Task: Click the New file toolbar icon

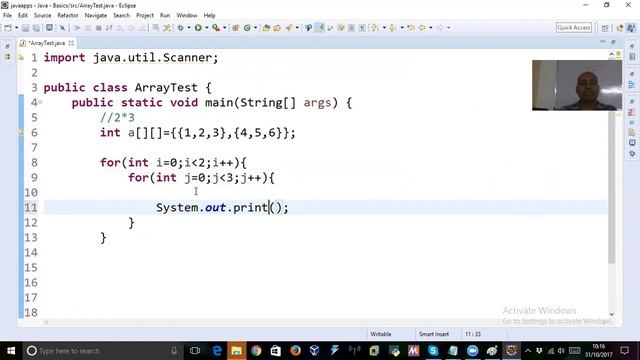Action: point(8,28)
